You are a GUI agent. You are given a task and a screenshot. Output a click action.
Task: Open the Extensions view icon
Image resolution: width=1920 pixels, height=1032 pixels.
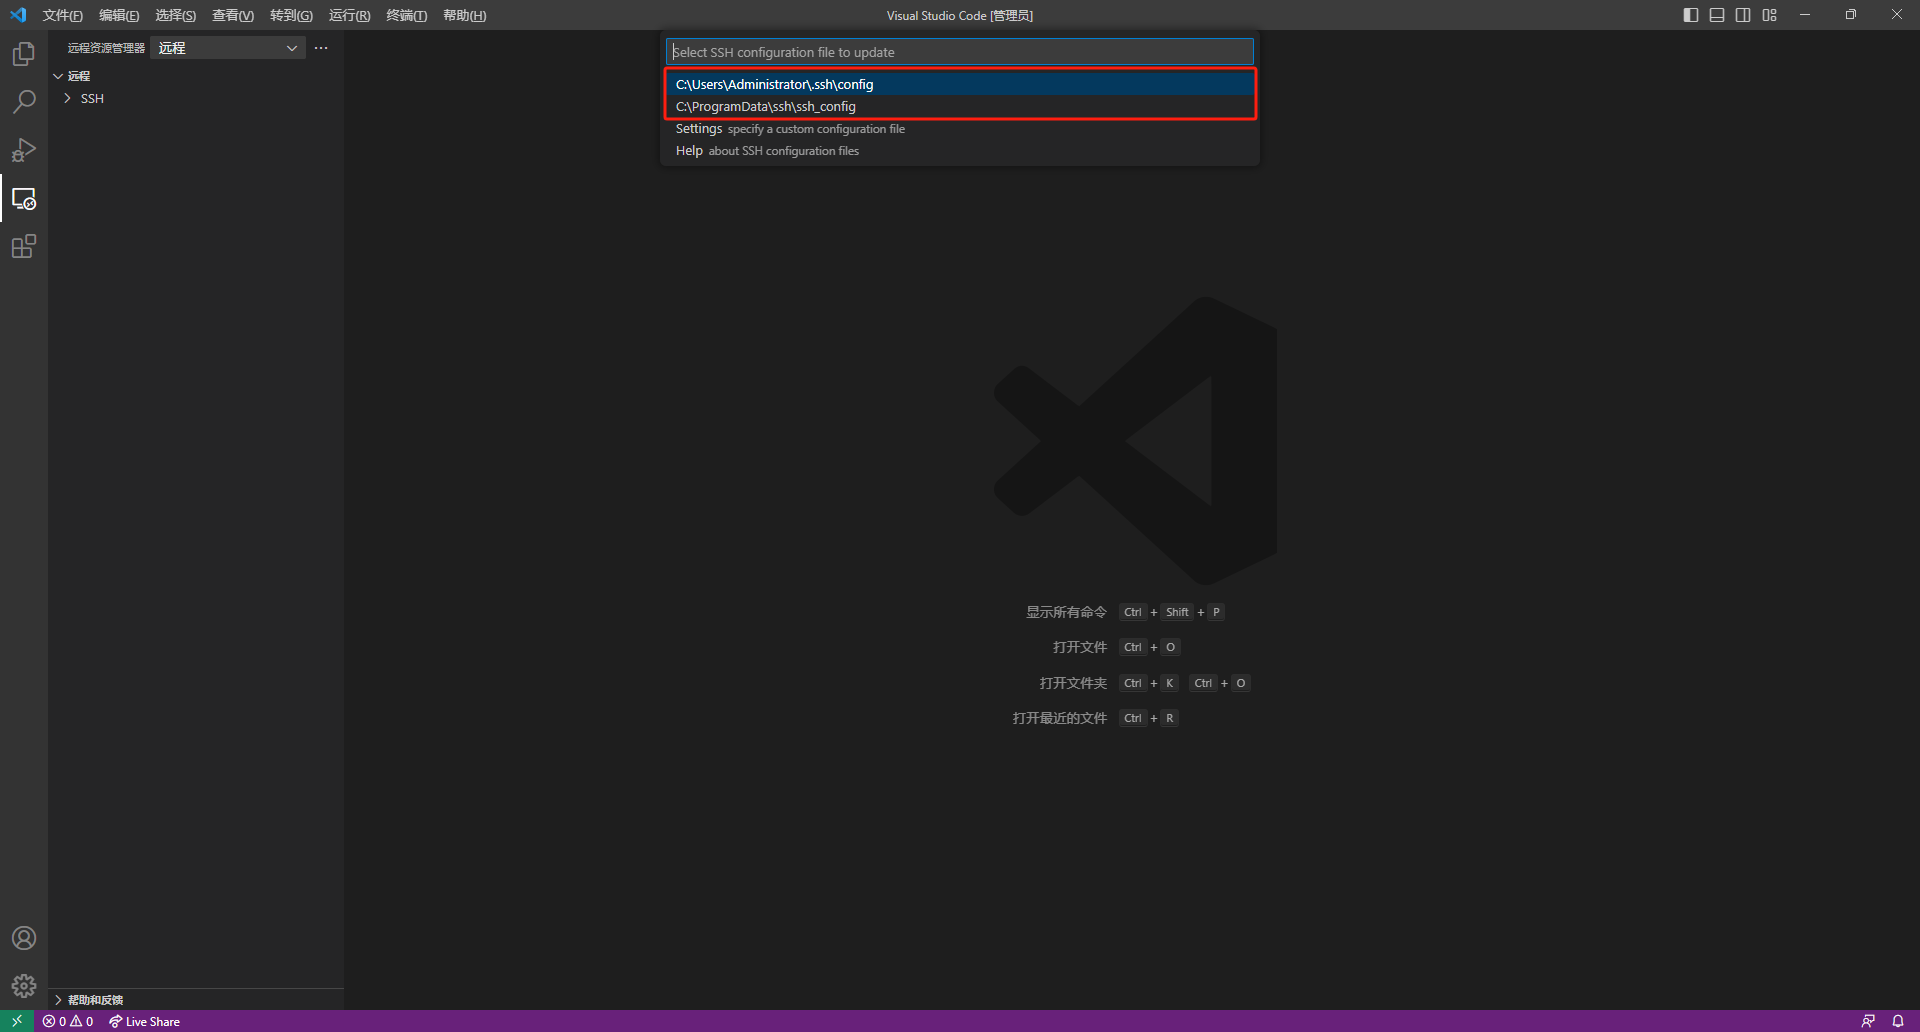tap(24, 246)
